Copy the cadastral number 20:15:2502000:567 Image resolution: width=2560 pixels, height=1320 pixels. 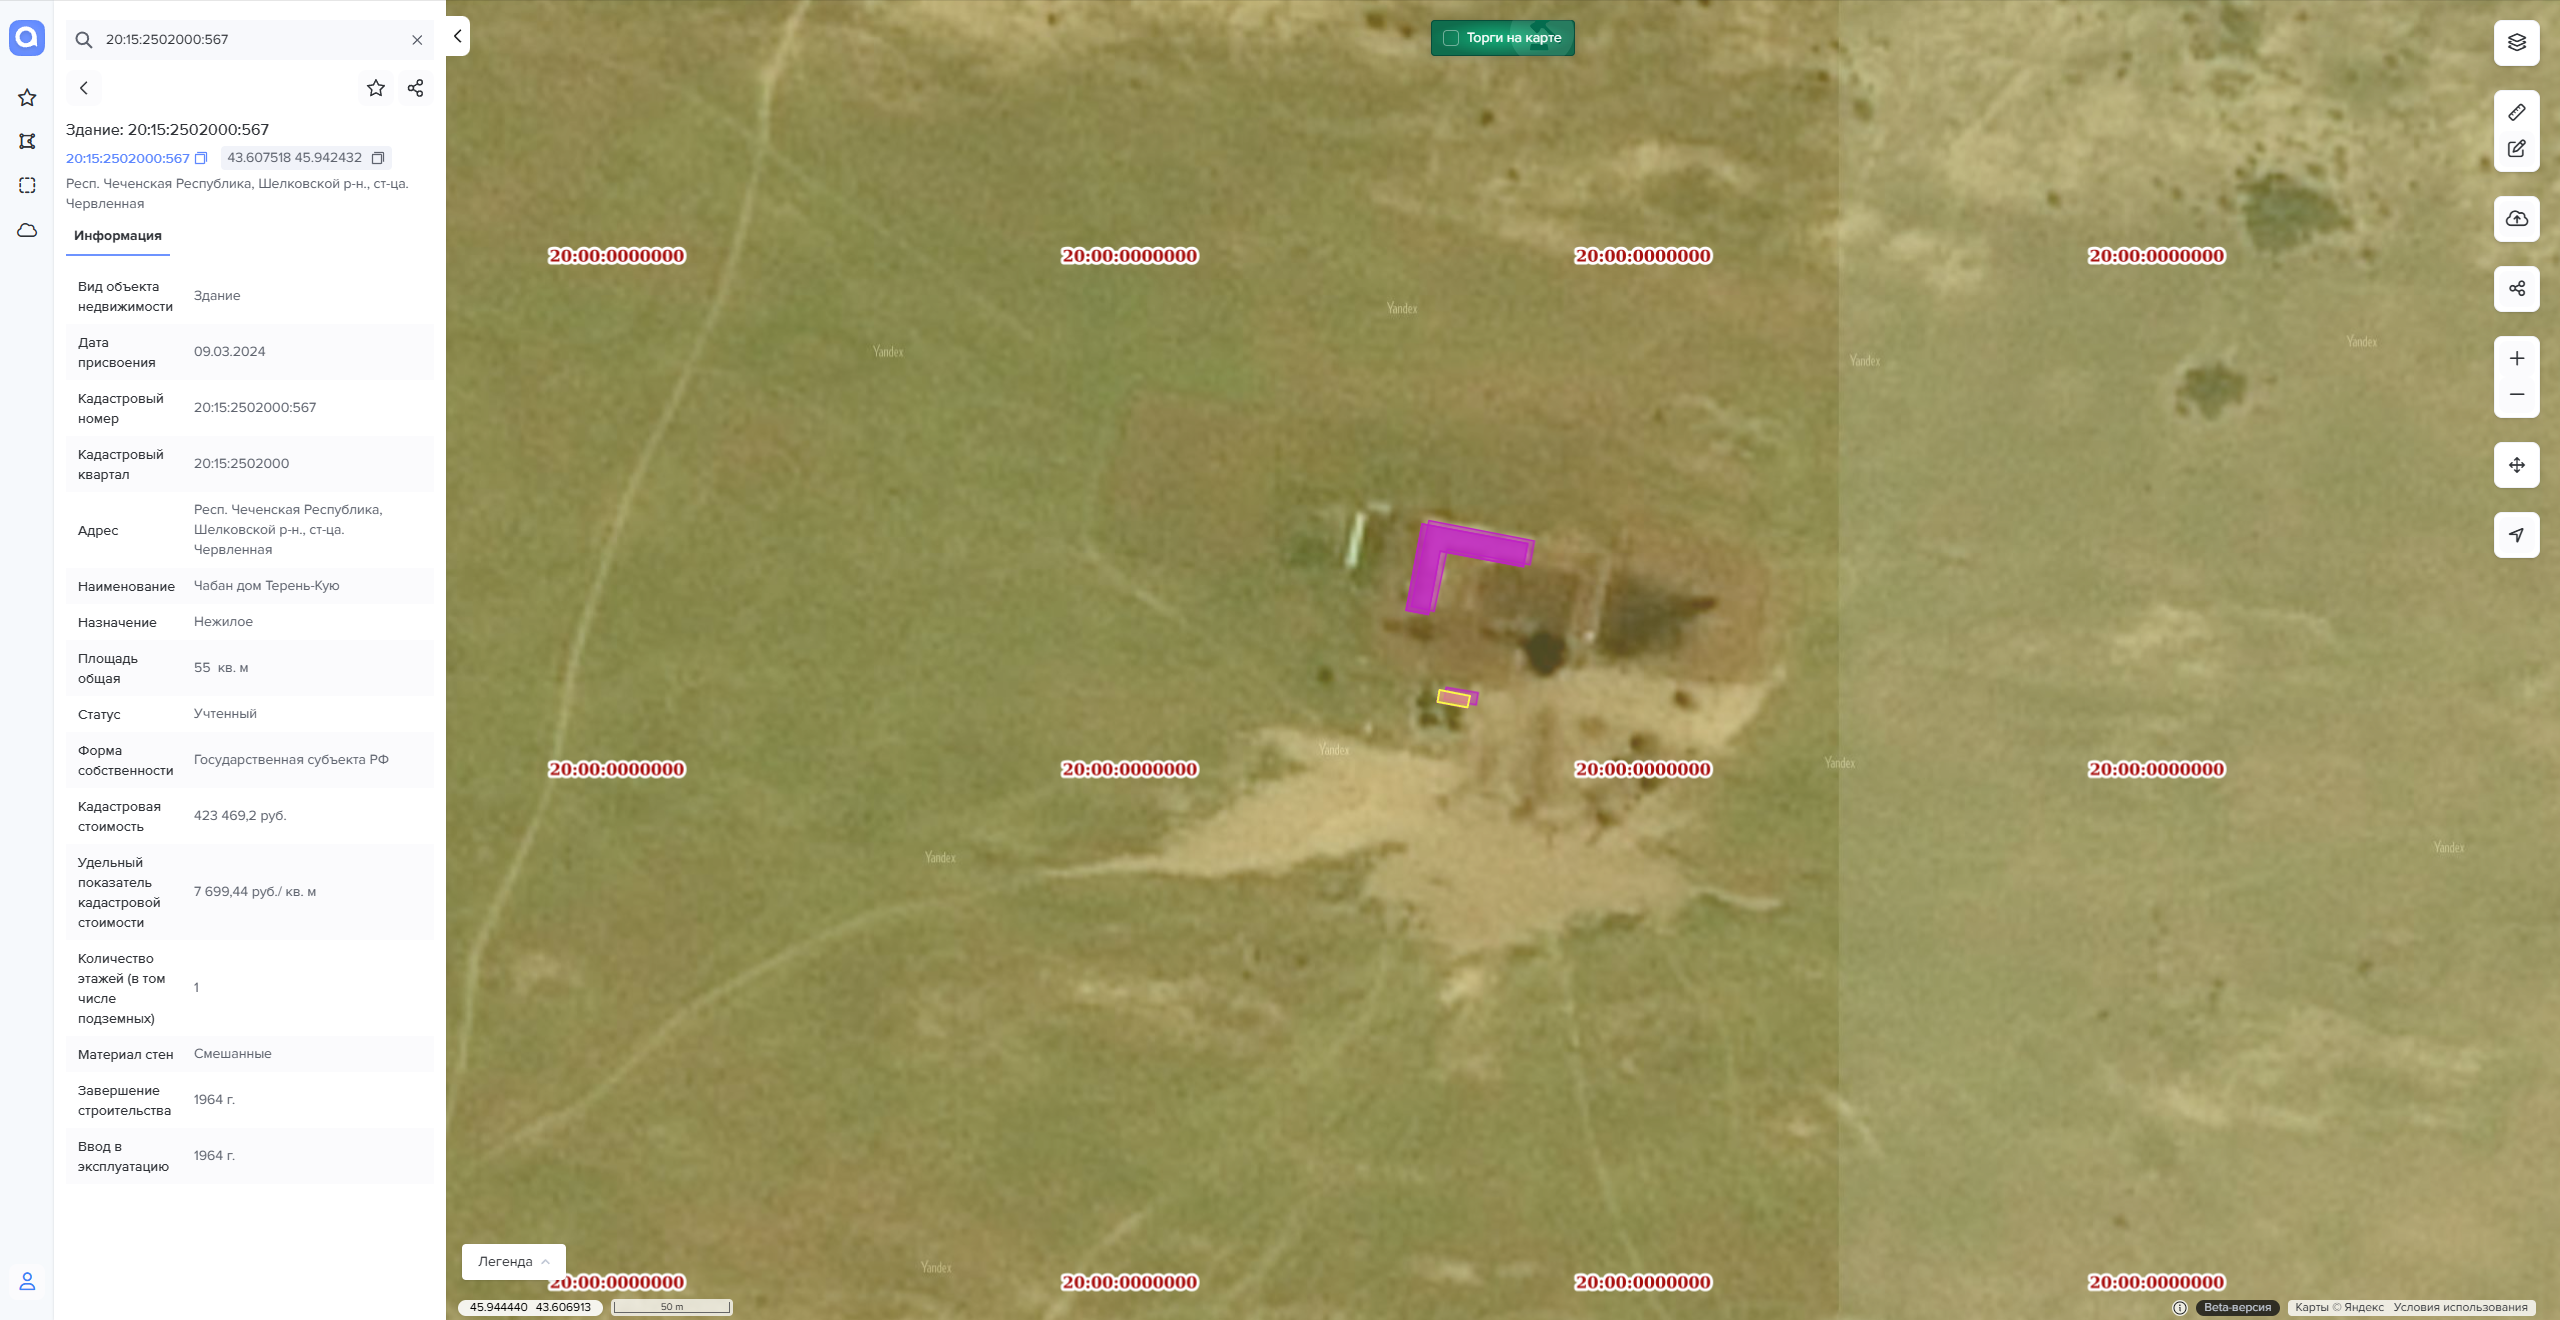click(x=201, y=158)
